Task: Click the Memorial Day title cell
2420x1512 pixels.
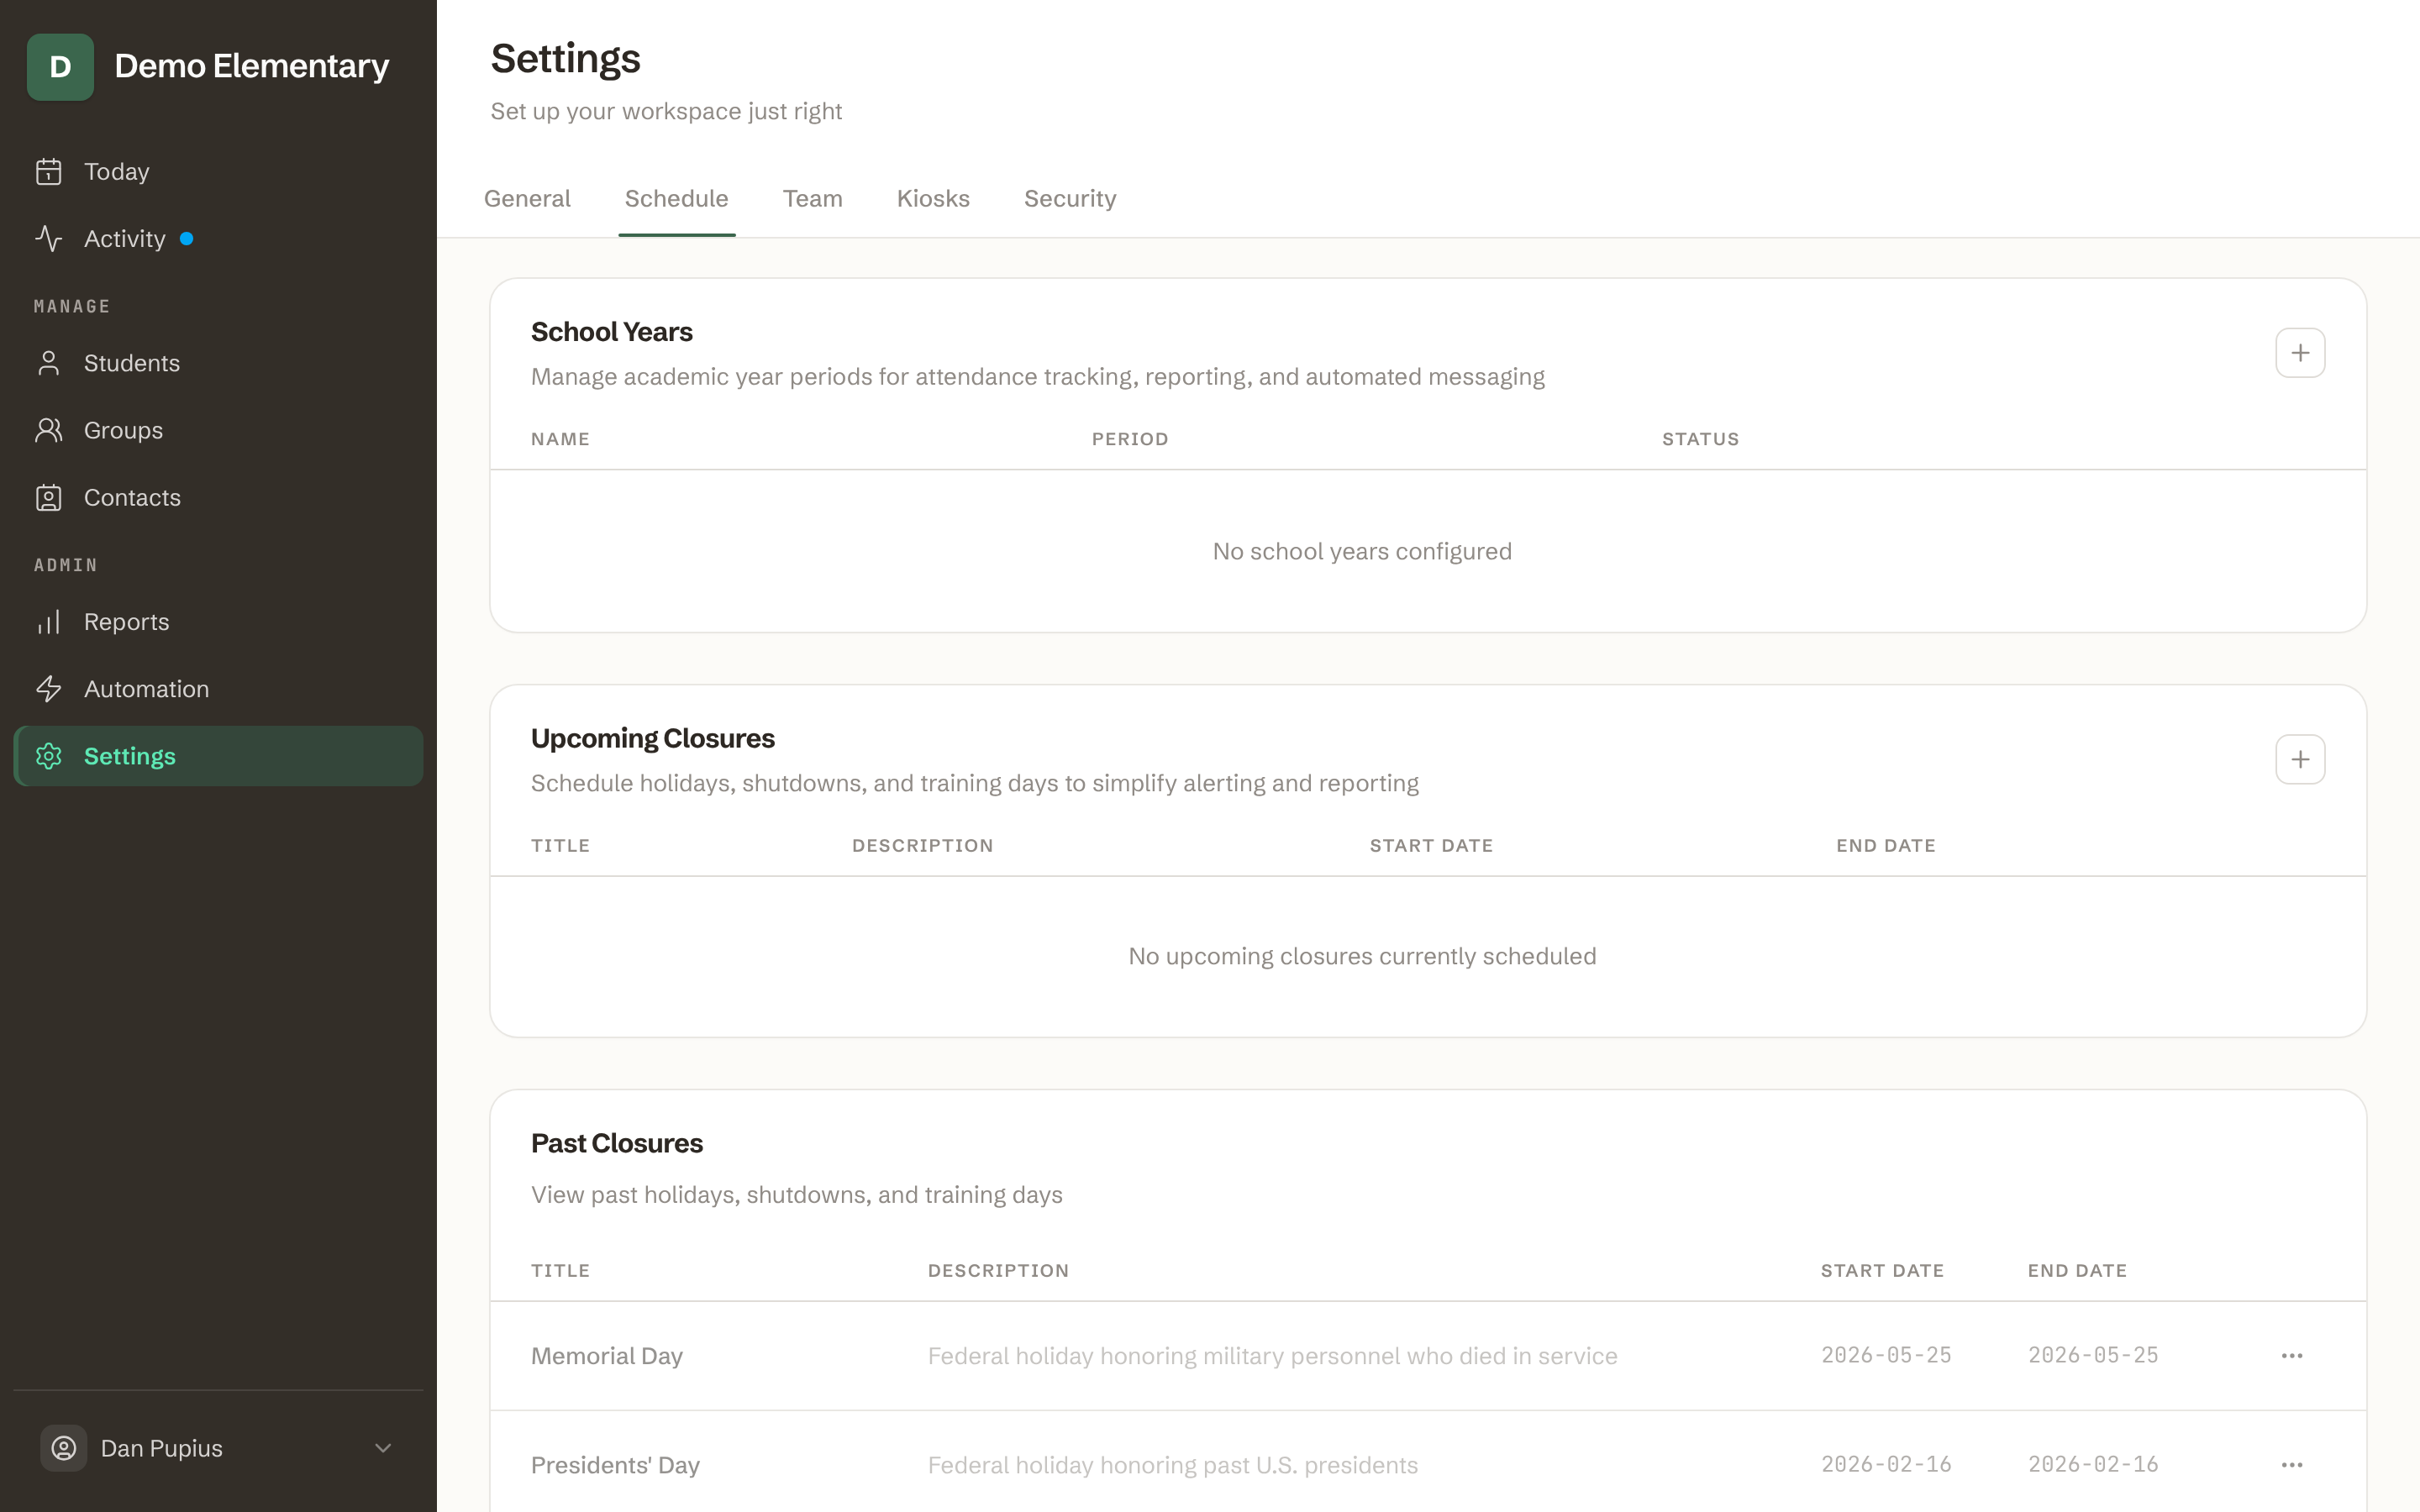Action: tap(607, 1356)
